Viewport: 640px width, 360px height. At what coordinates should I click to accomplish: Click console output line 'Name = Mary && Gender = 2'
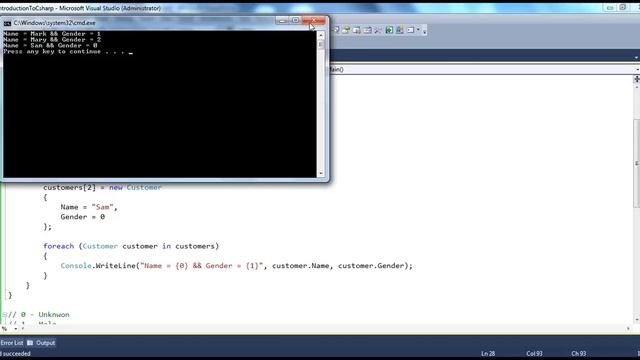click(x=52, y=40)
